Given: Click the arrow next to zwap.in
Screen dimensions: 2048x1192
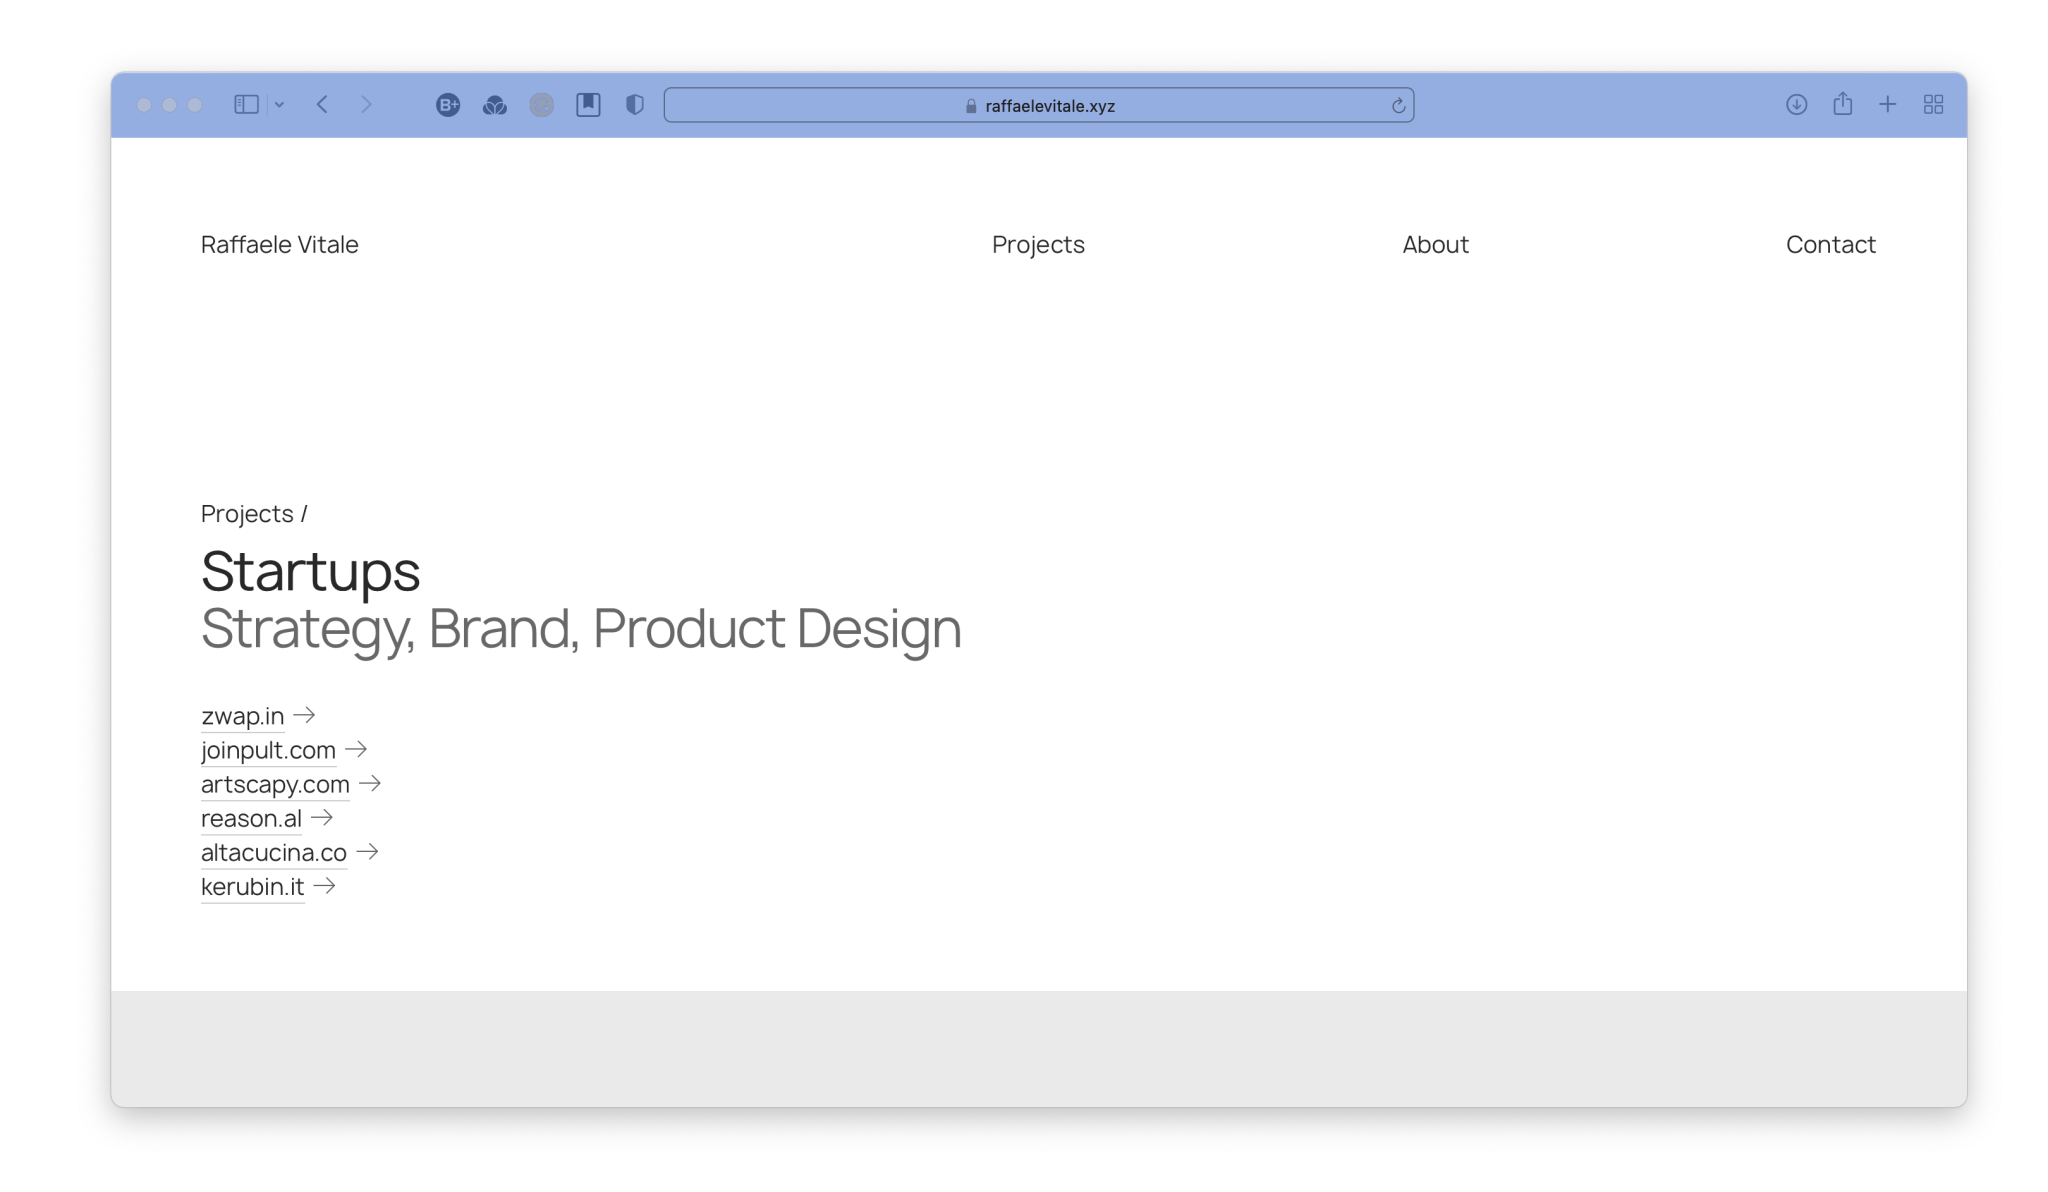Looking at the screenshot, I should tap(304, 715).
